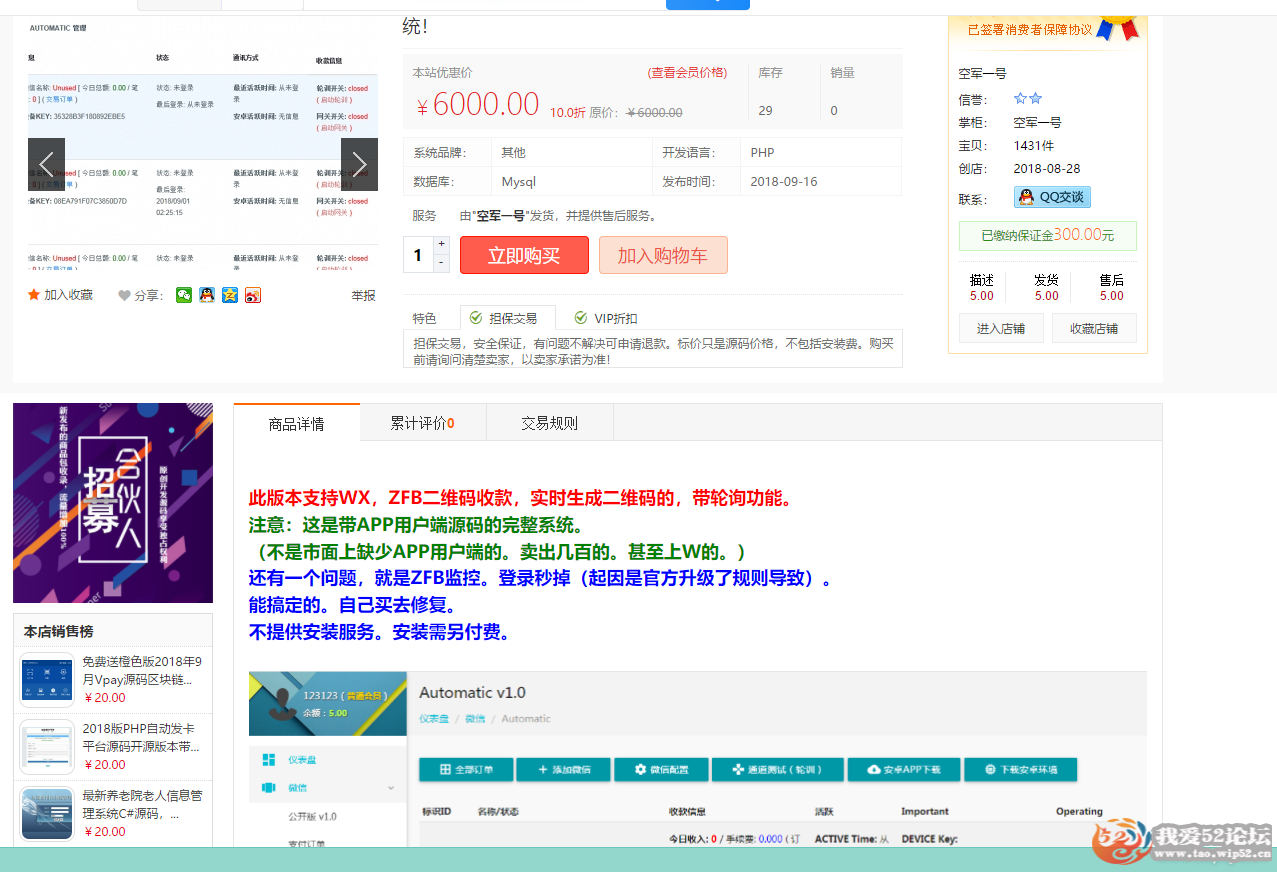Report the listing via 举报
This screenshot has width=1277, height=872.
(x=364, y=295)
